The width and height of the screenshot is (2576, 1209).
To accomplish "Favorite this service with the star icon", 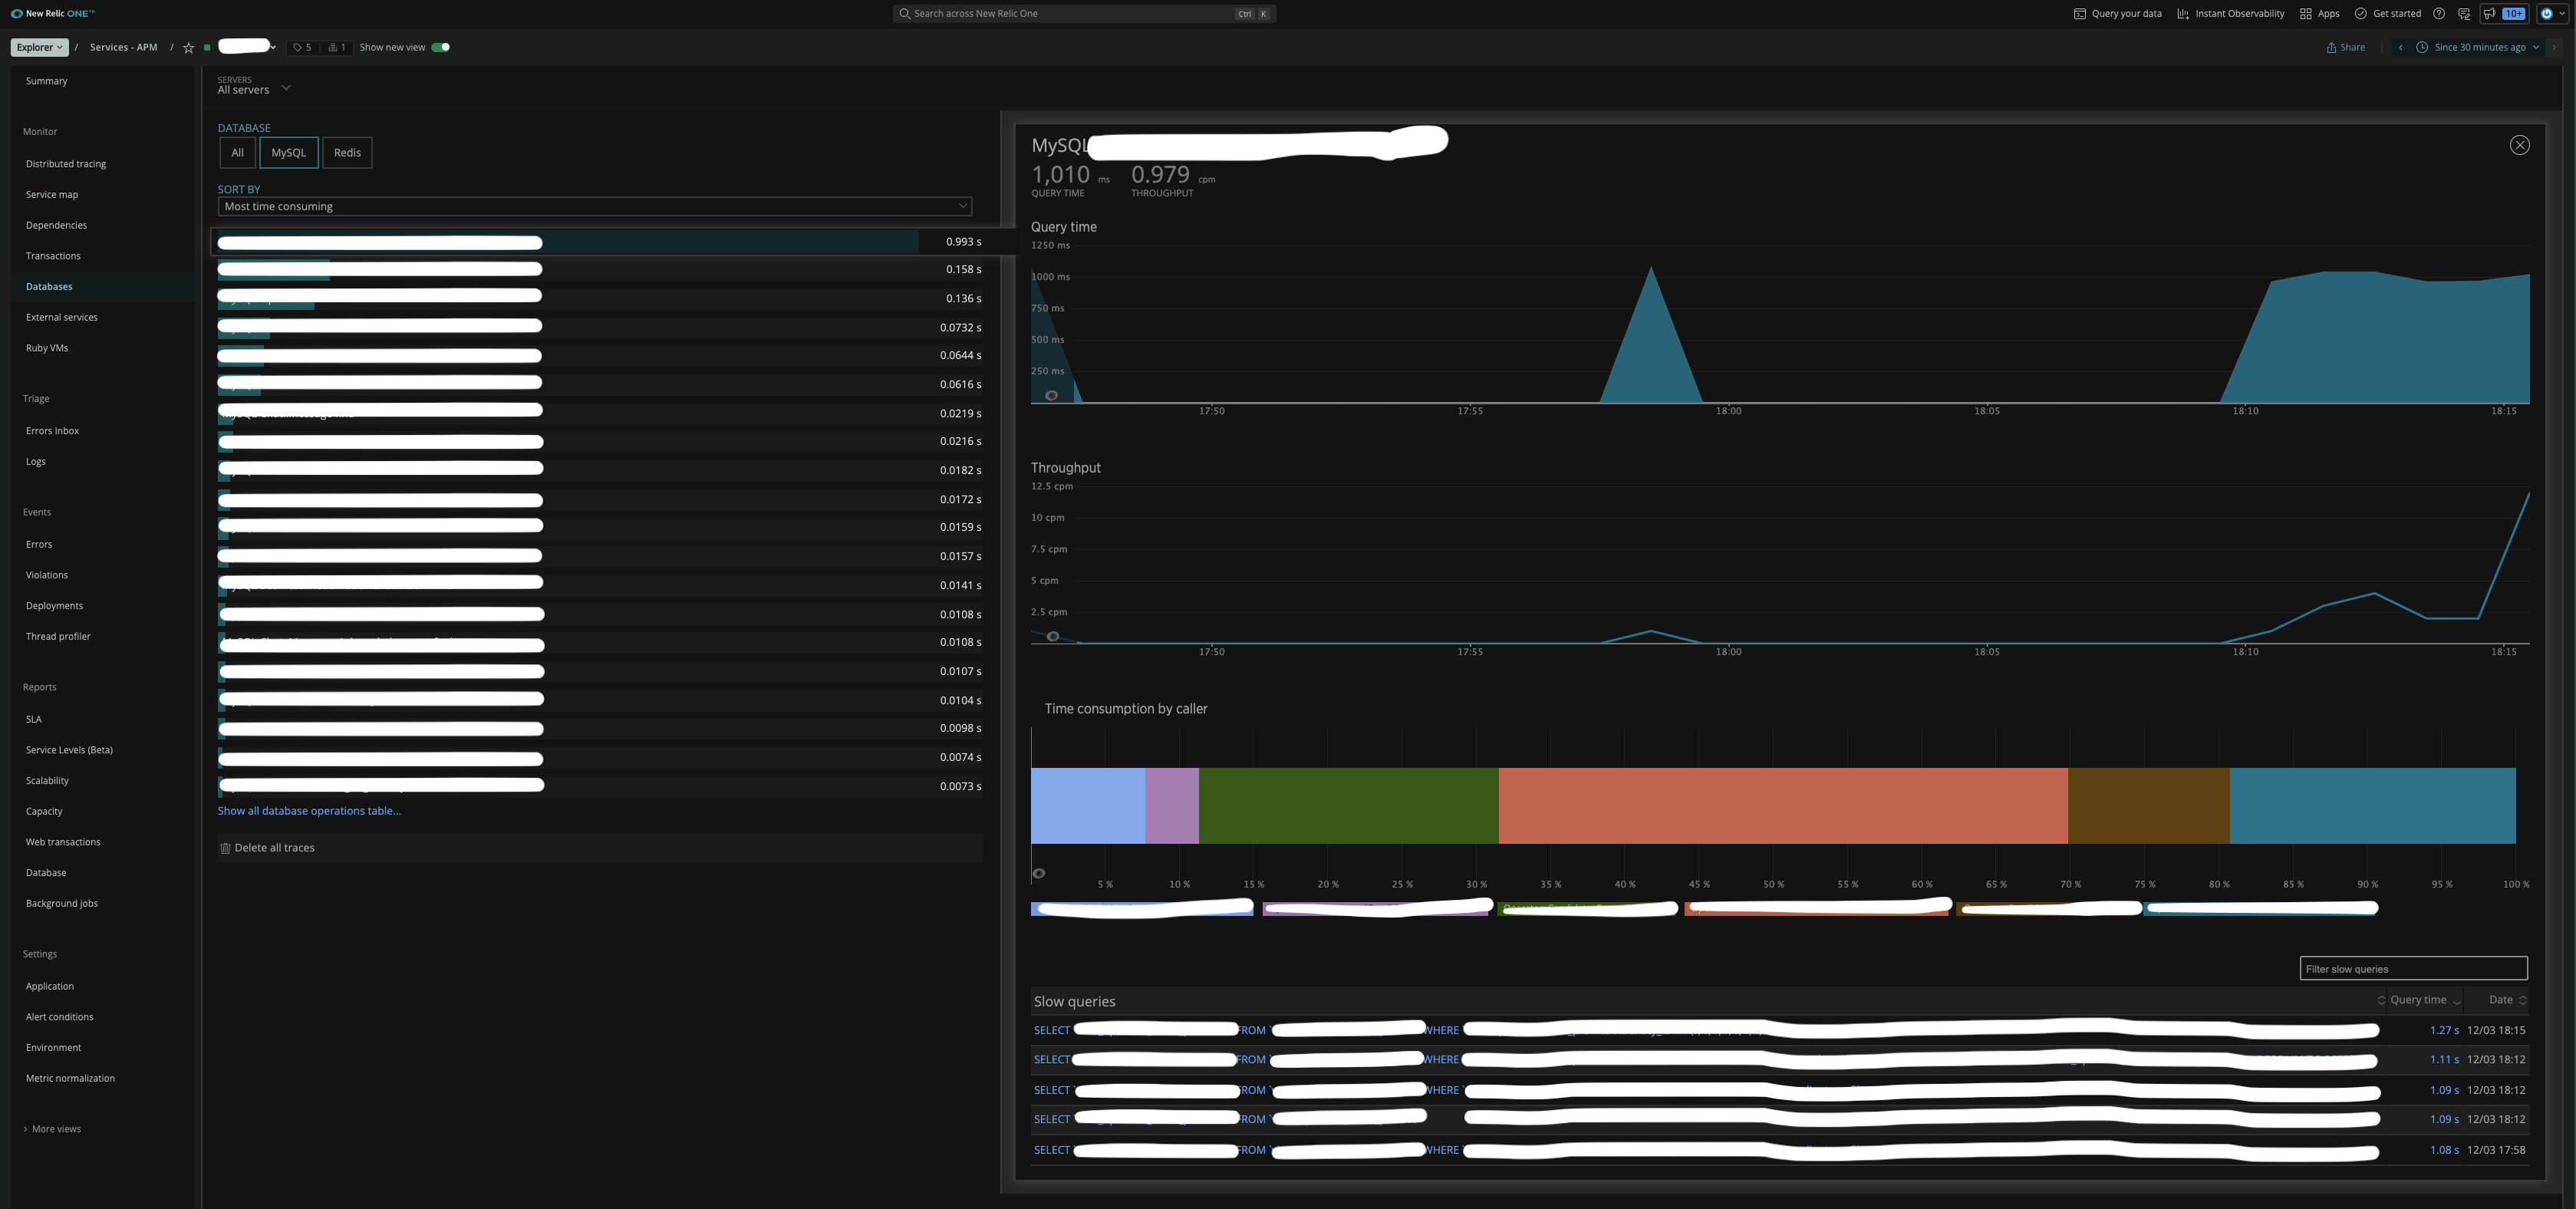I will pyautogui.click(x=188, y=47).
